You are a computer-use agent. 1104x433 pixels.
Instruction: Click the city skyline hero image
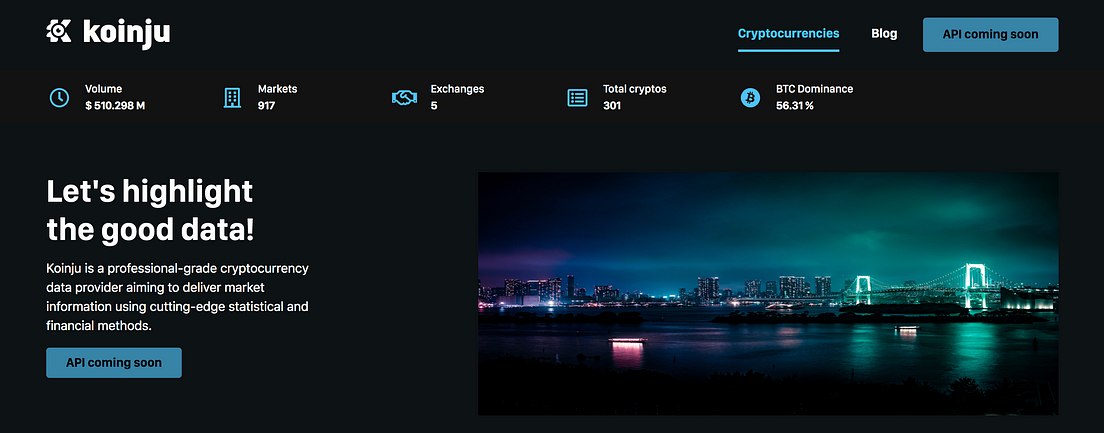tap(768, 294)
